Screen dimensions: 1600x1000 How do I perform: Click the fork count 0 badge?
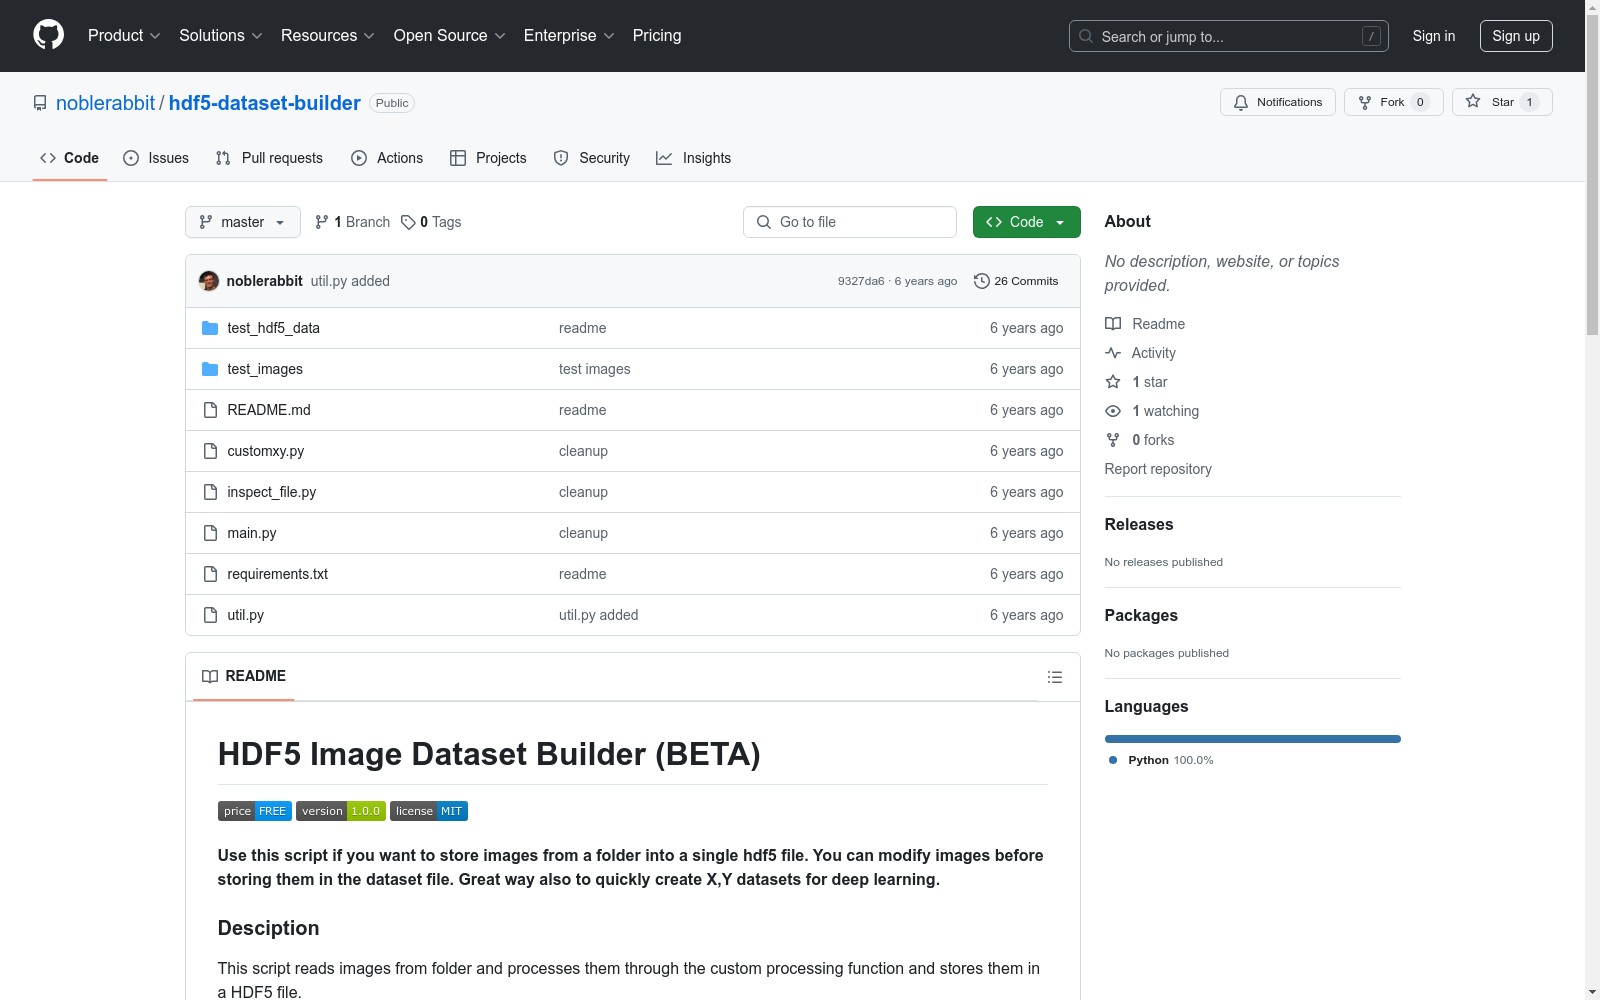click(x=1420, y=102)
